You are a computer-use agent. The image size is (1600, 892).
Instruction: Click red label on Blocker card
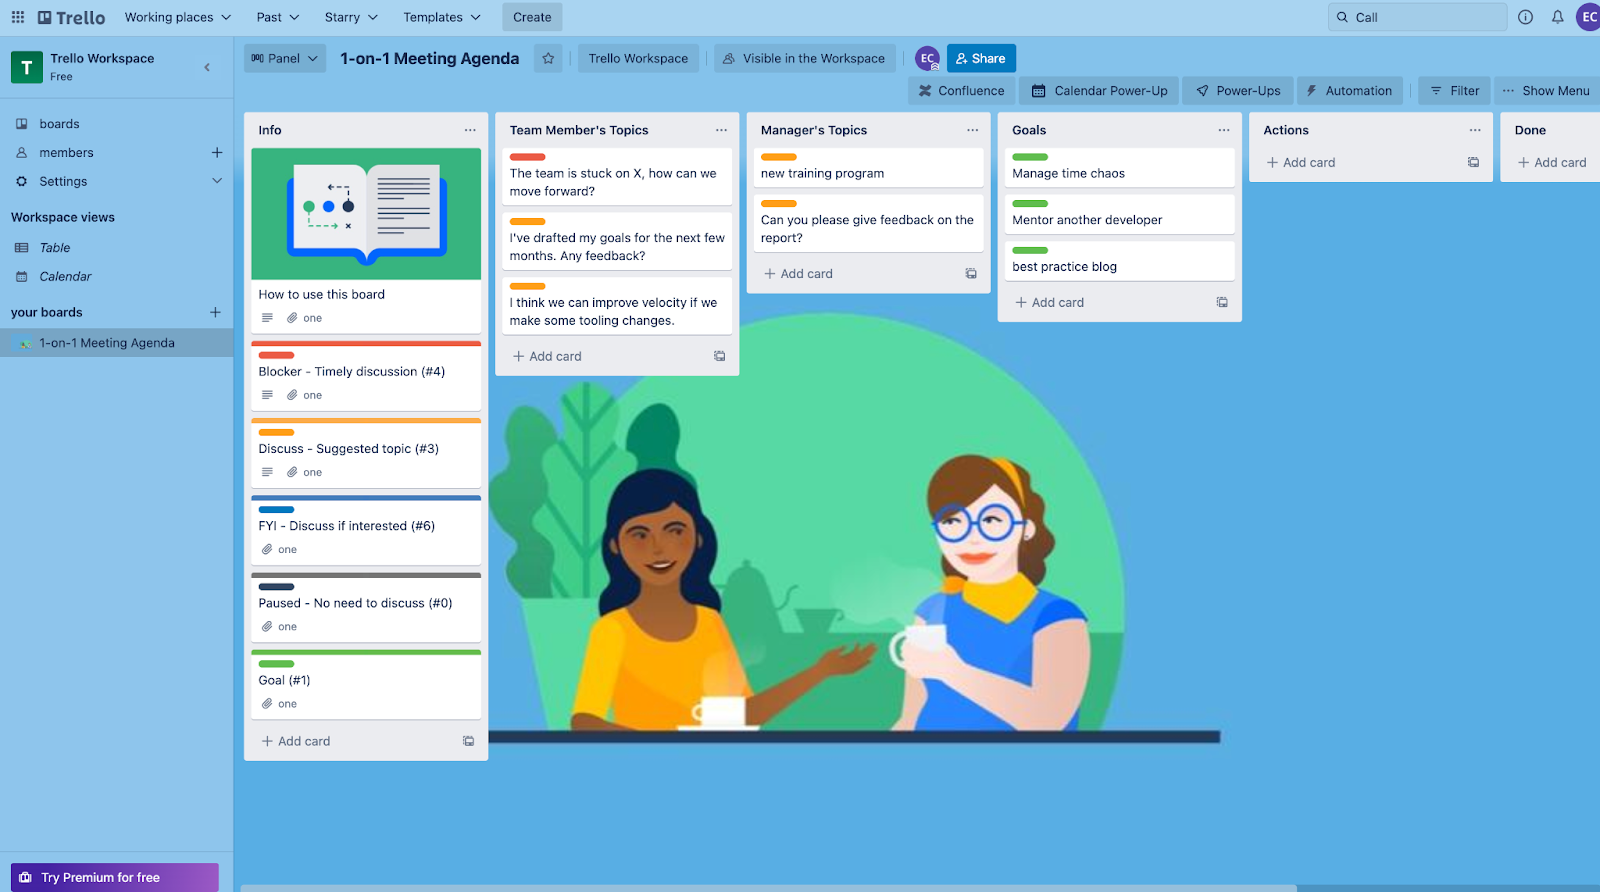(276, 355)
